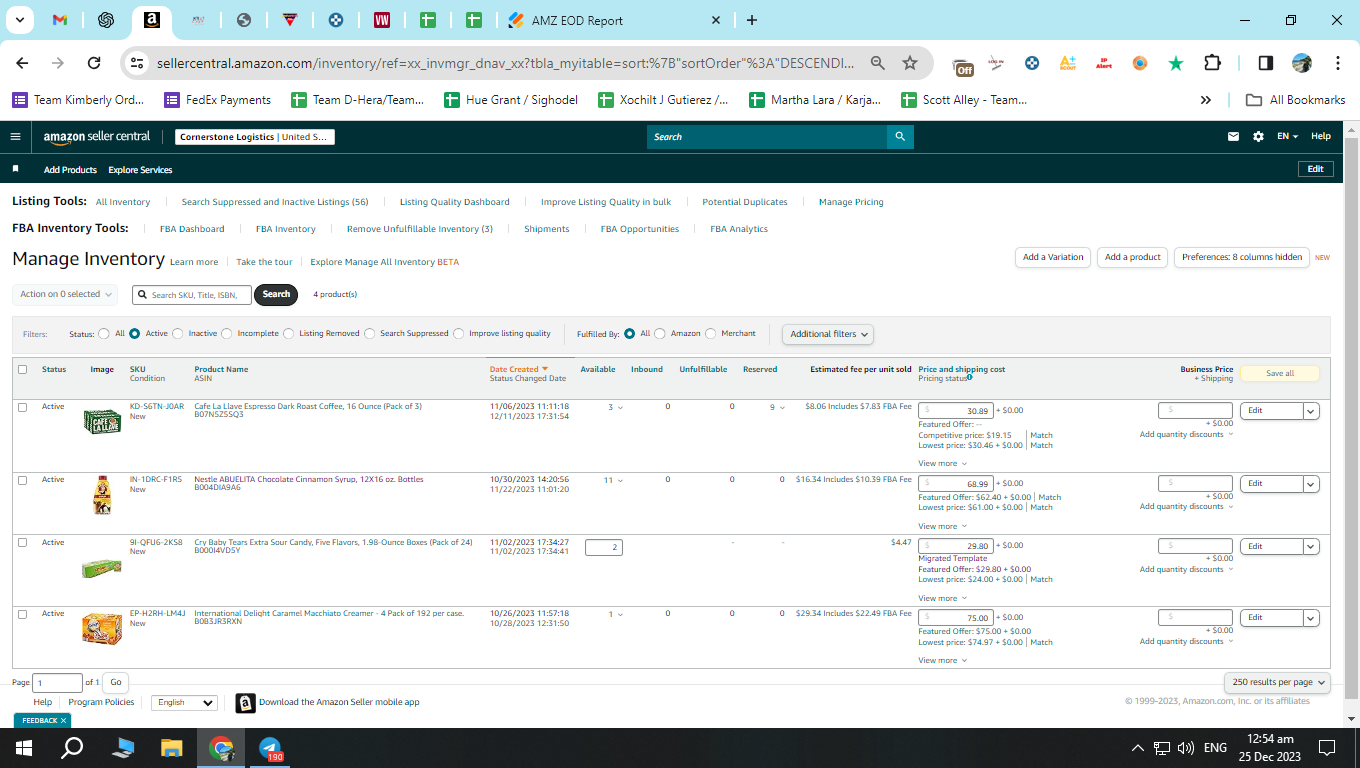Viewport: 1360px width, 768px height.
Task: Switch to the AMZ EOD Report tab
Action: [616, 20]
